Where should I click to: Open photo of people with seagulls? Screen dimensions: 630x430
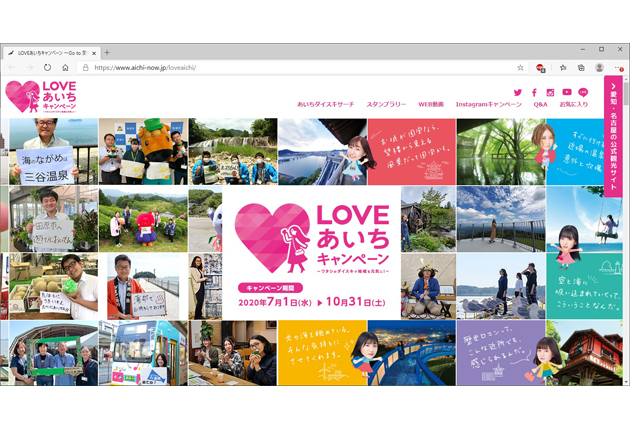tap(501, 286)
